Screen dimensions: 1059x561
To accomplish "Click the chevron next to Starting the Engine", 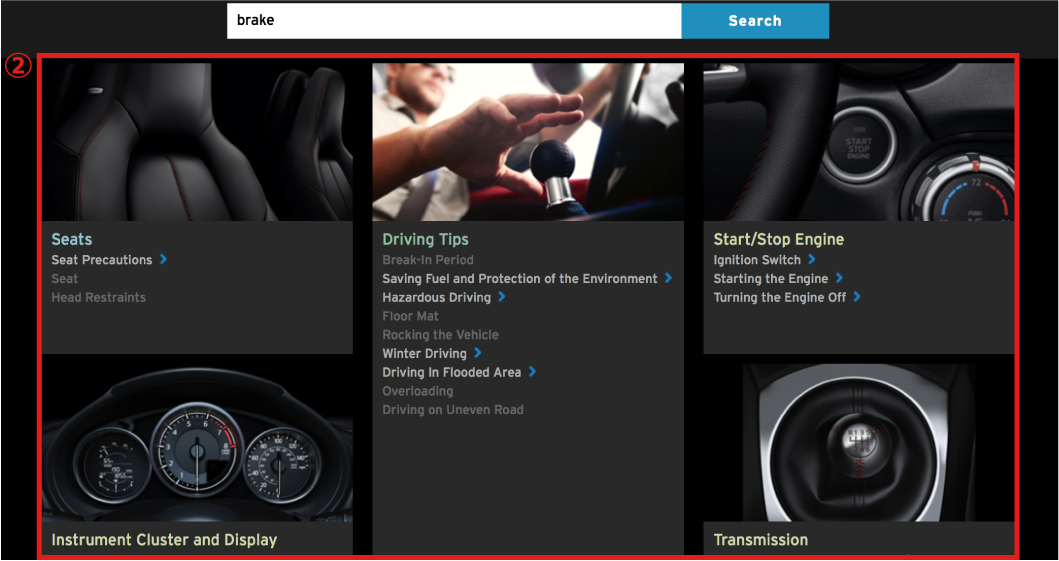I will (x=839, y=278).
